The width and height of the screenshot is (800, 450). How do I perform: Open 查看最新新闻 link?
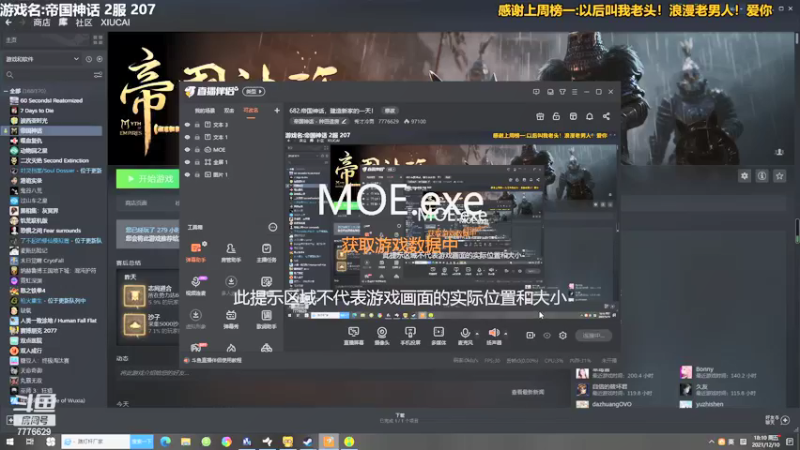point(528,392)
